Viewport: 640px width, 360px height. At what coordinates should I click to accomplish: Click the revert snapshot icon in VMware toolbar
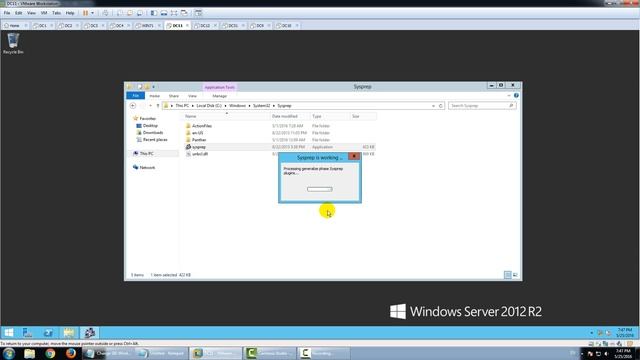[x=130, y=13]
